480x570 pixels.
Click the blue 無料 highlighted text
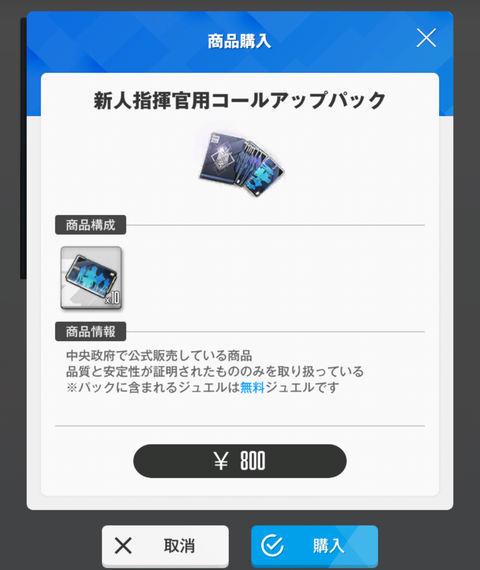(x=252, y=388)
